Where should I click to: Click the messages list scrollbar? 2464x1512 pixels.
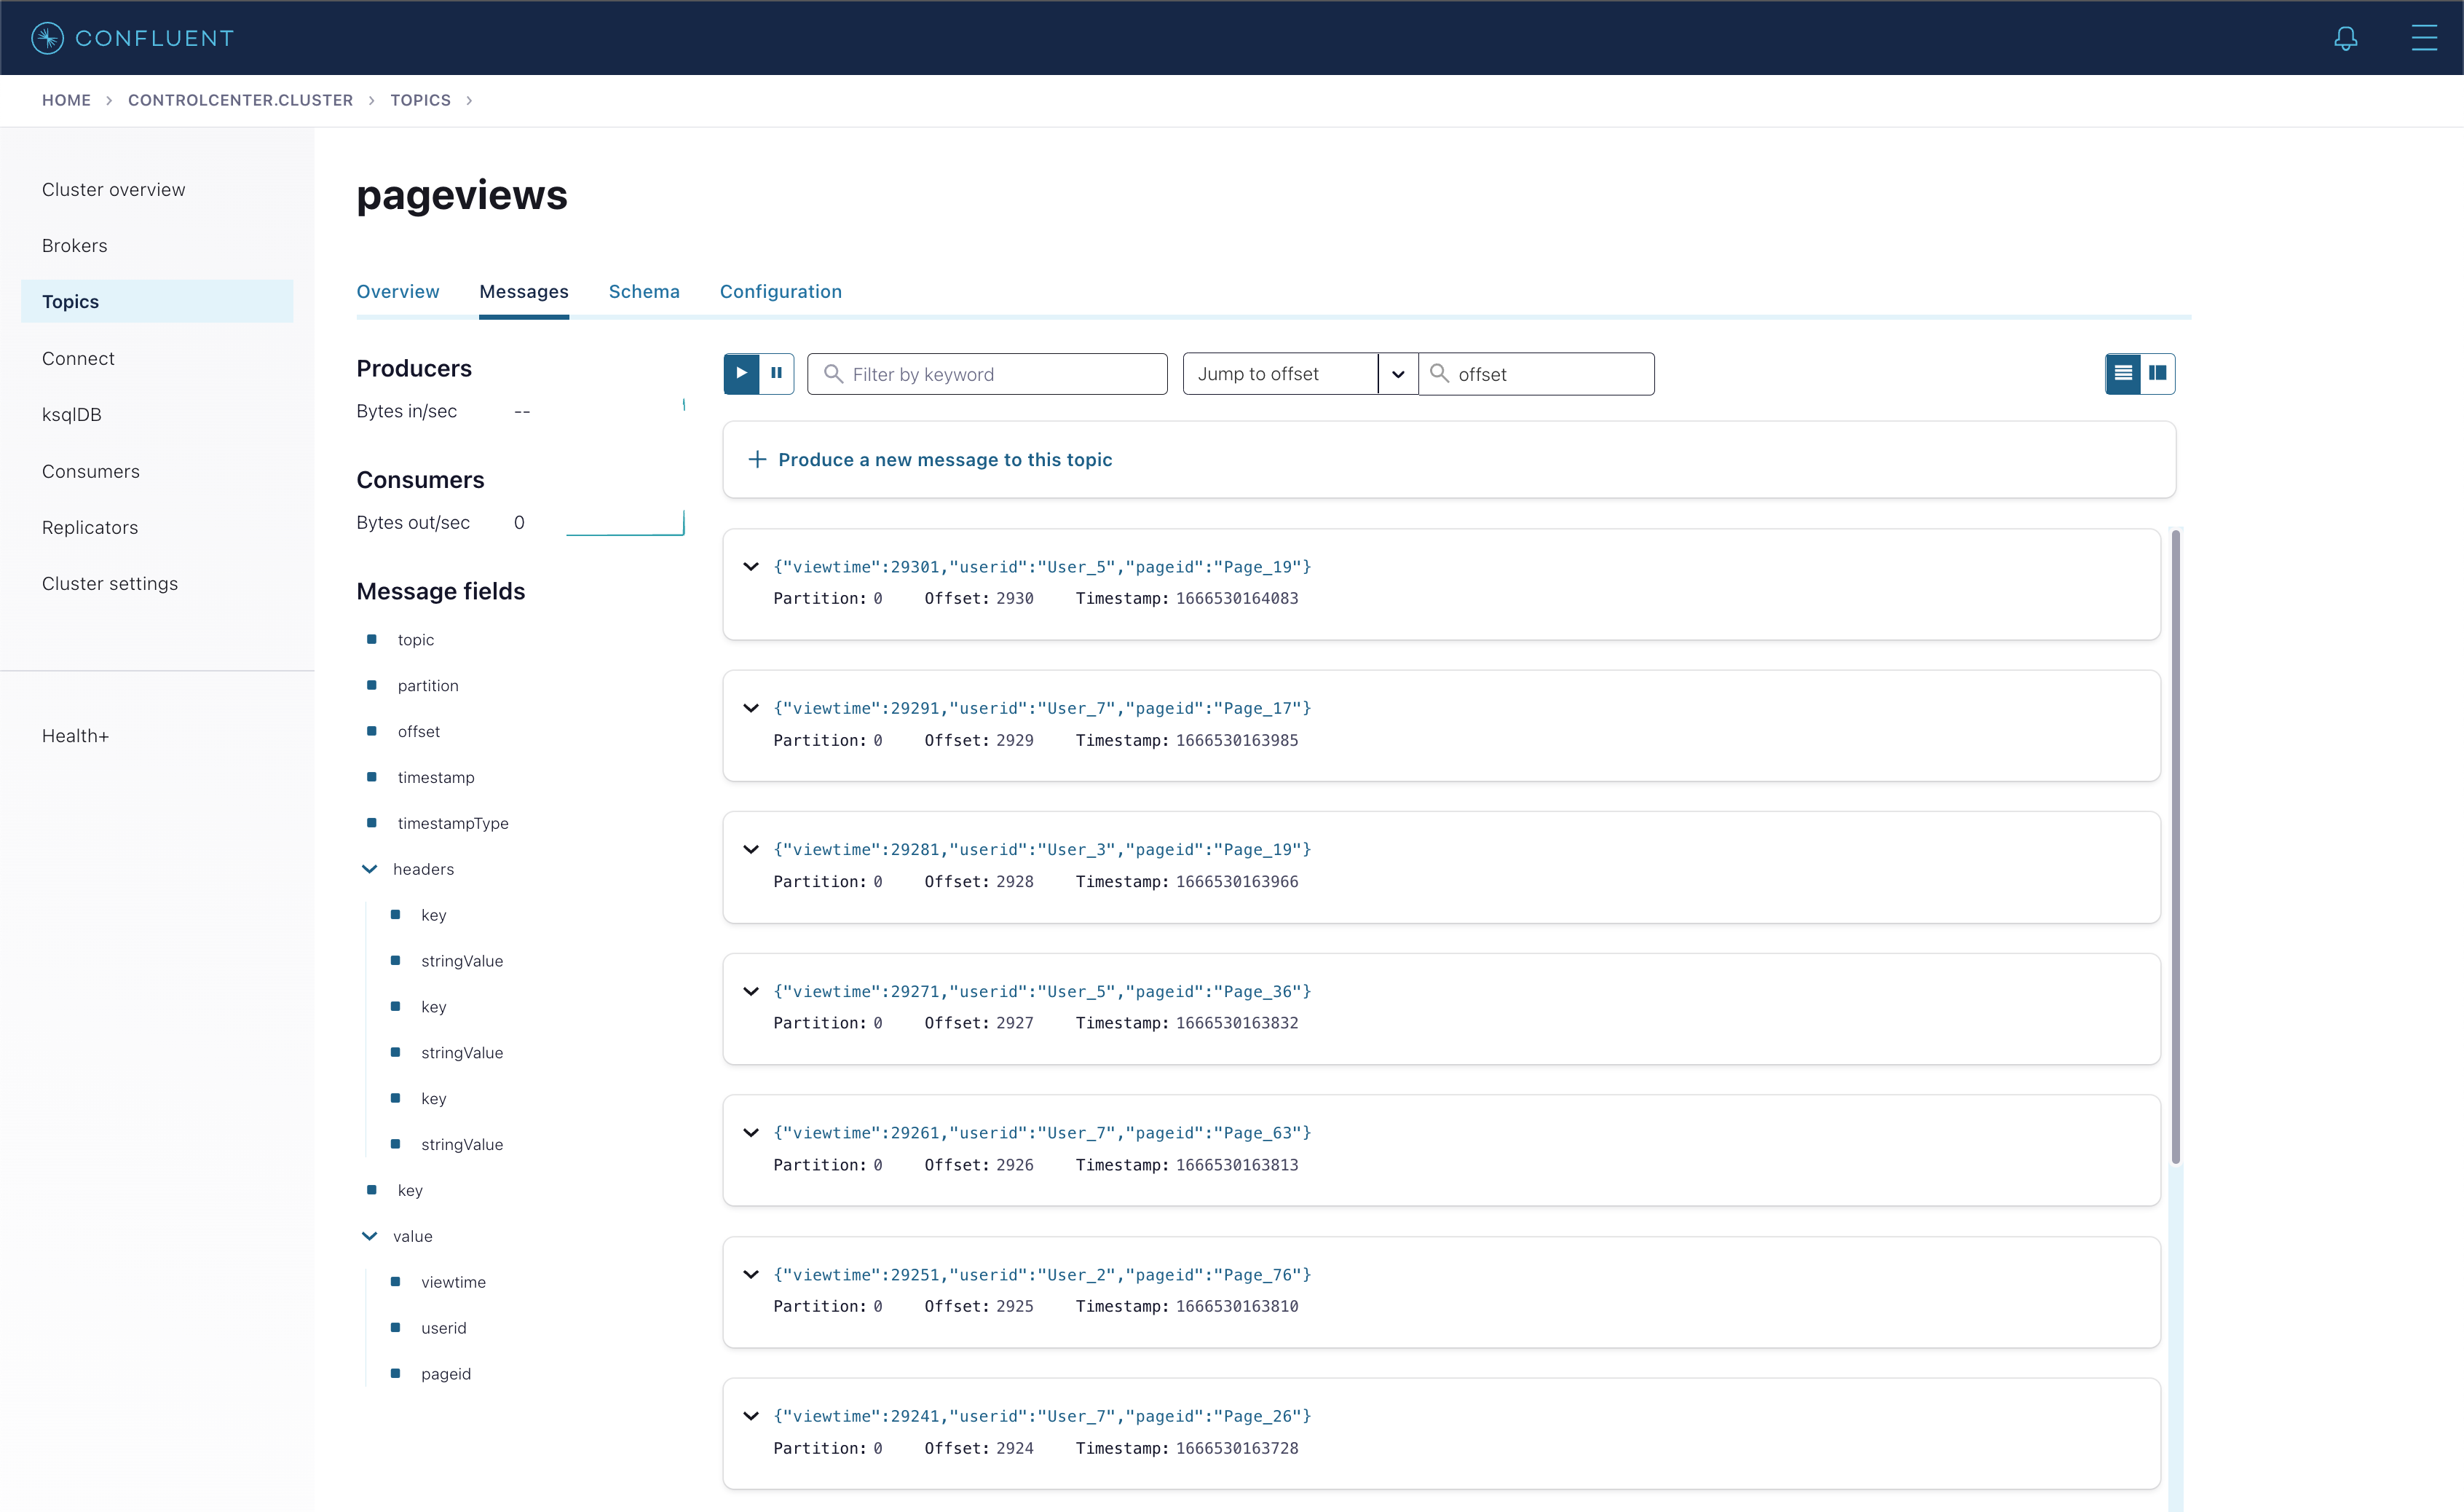[2175, 846]
